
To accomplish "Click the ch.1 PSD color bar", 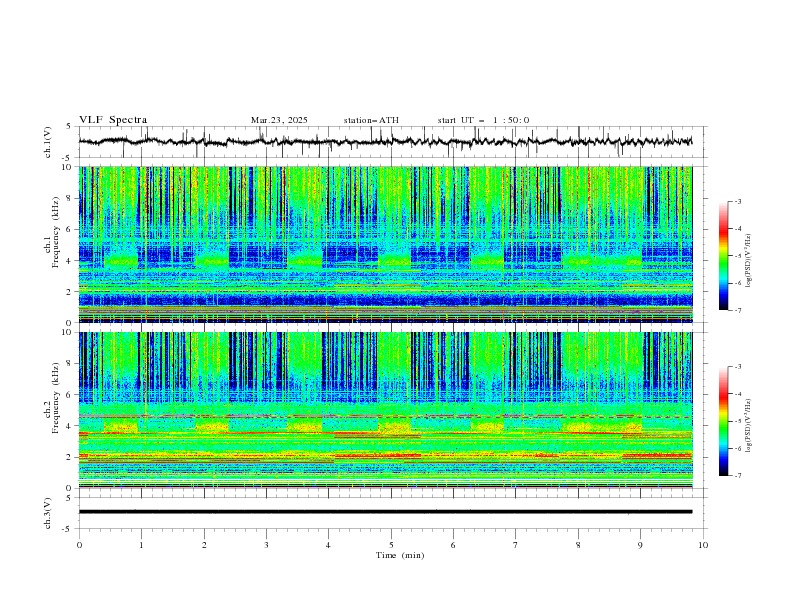I will tap(723, 256).
